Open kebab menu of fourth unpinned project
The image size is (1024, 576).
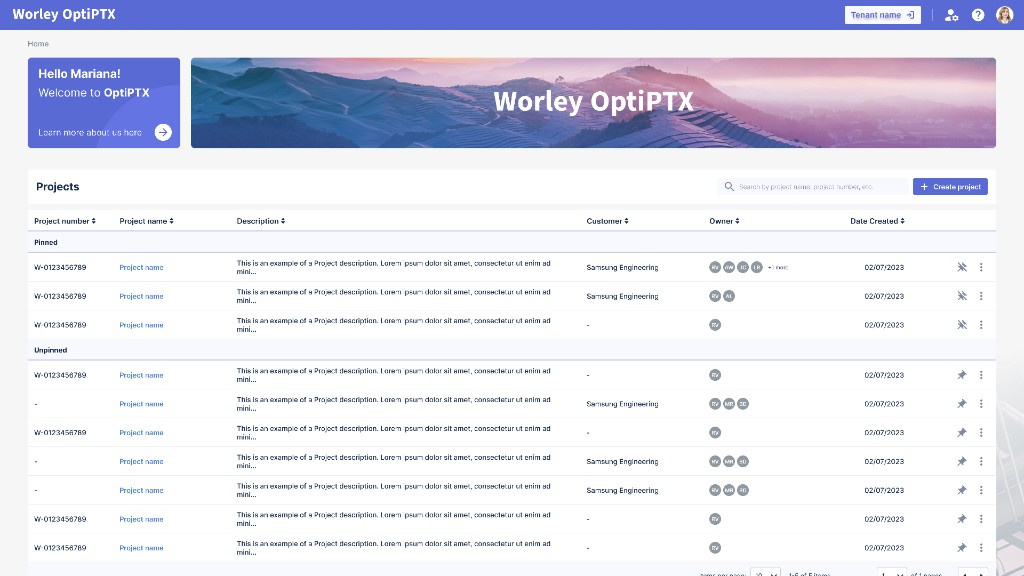pos(981,461)
